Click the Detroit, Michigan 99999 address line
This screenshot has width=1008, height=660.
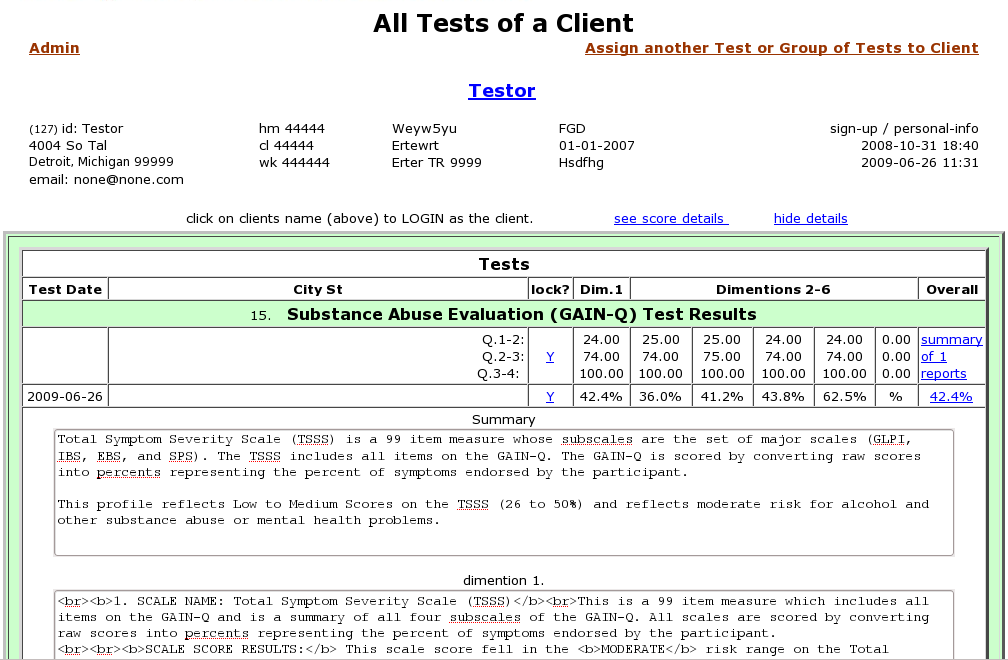click(101, 162)
